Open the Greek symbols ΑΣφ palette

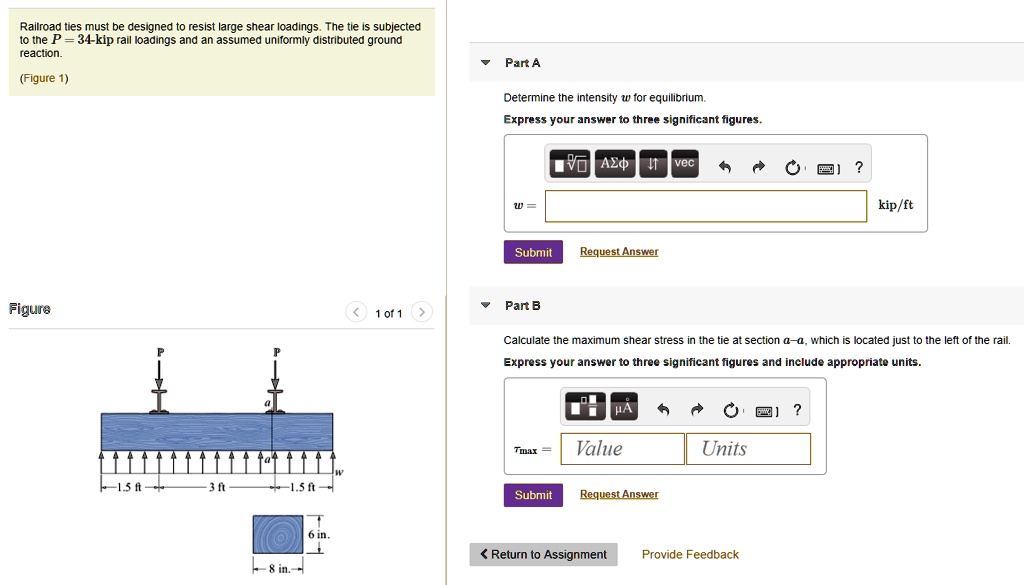coord(613,164)
